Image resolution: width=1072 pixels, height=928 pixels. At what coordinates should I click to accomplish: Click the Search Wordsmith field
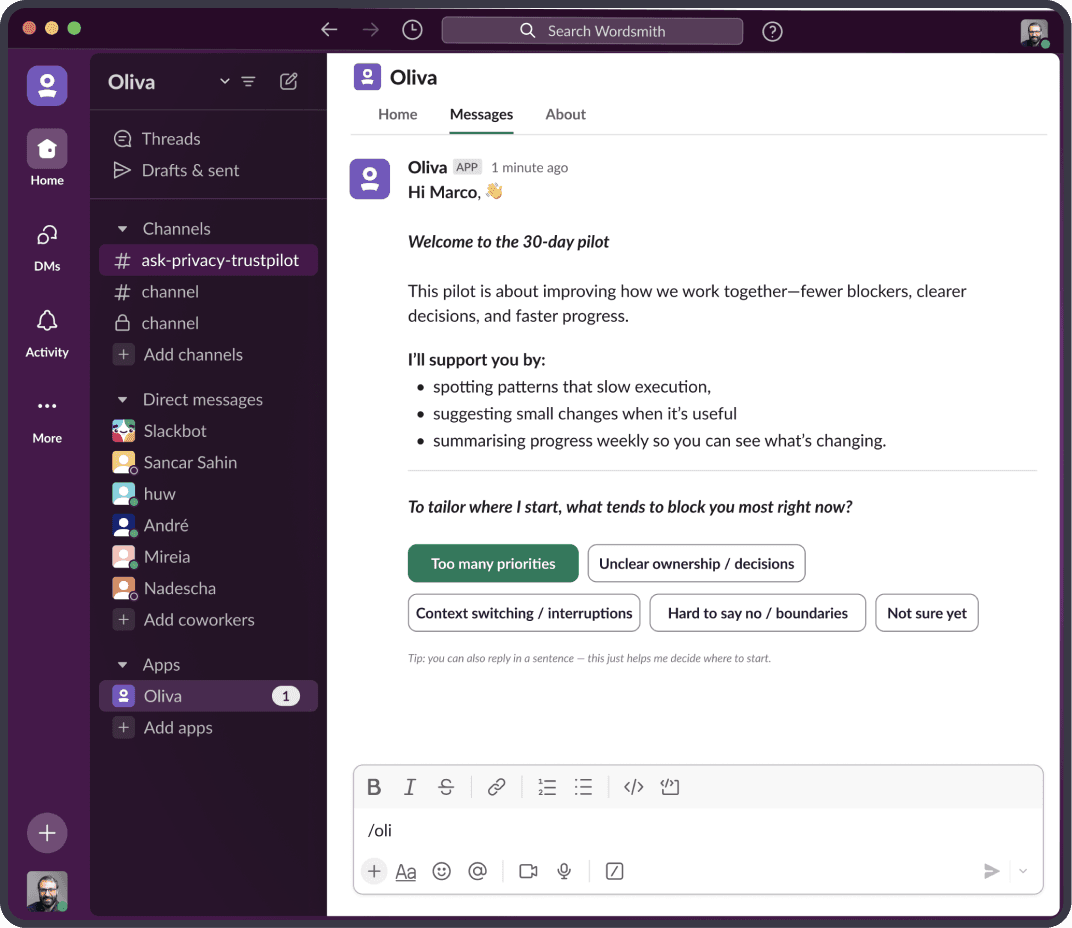[x=592, y=31]
